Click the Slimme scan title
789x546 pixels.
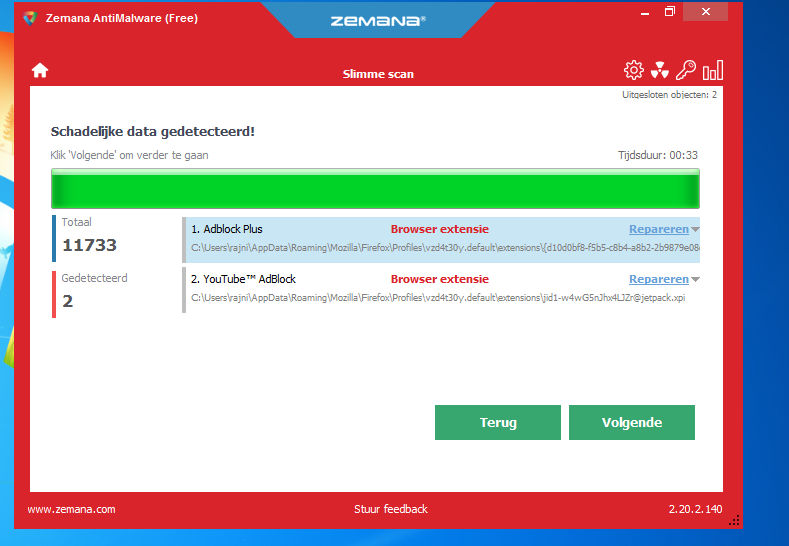(378, 74)
